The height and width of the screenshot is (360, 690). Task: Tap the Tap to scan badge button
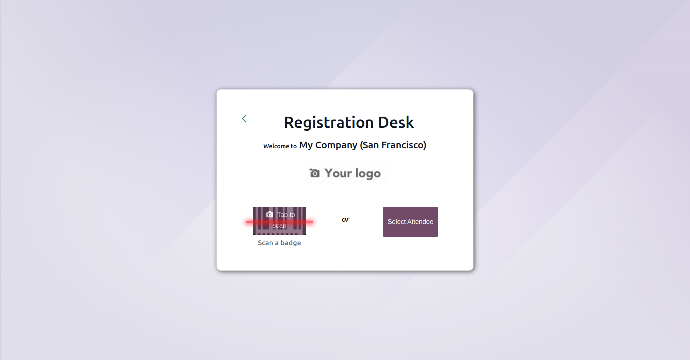(279, 221)
